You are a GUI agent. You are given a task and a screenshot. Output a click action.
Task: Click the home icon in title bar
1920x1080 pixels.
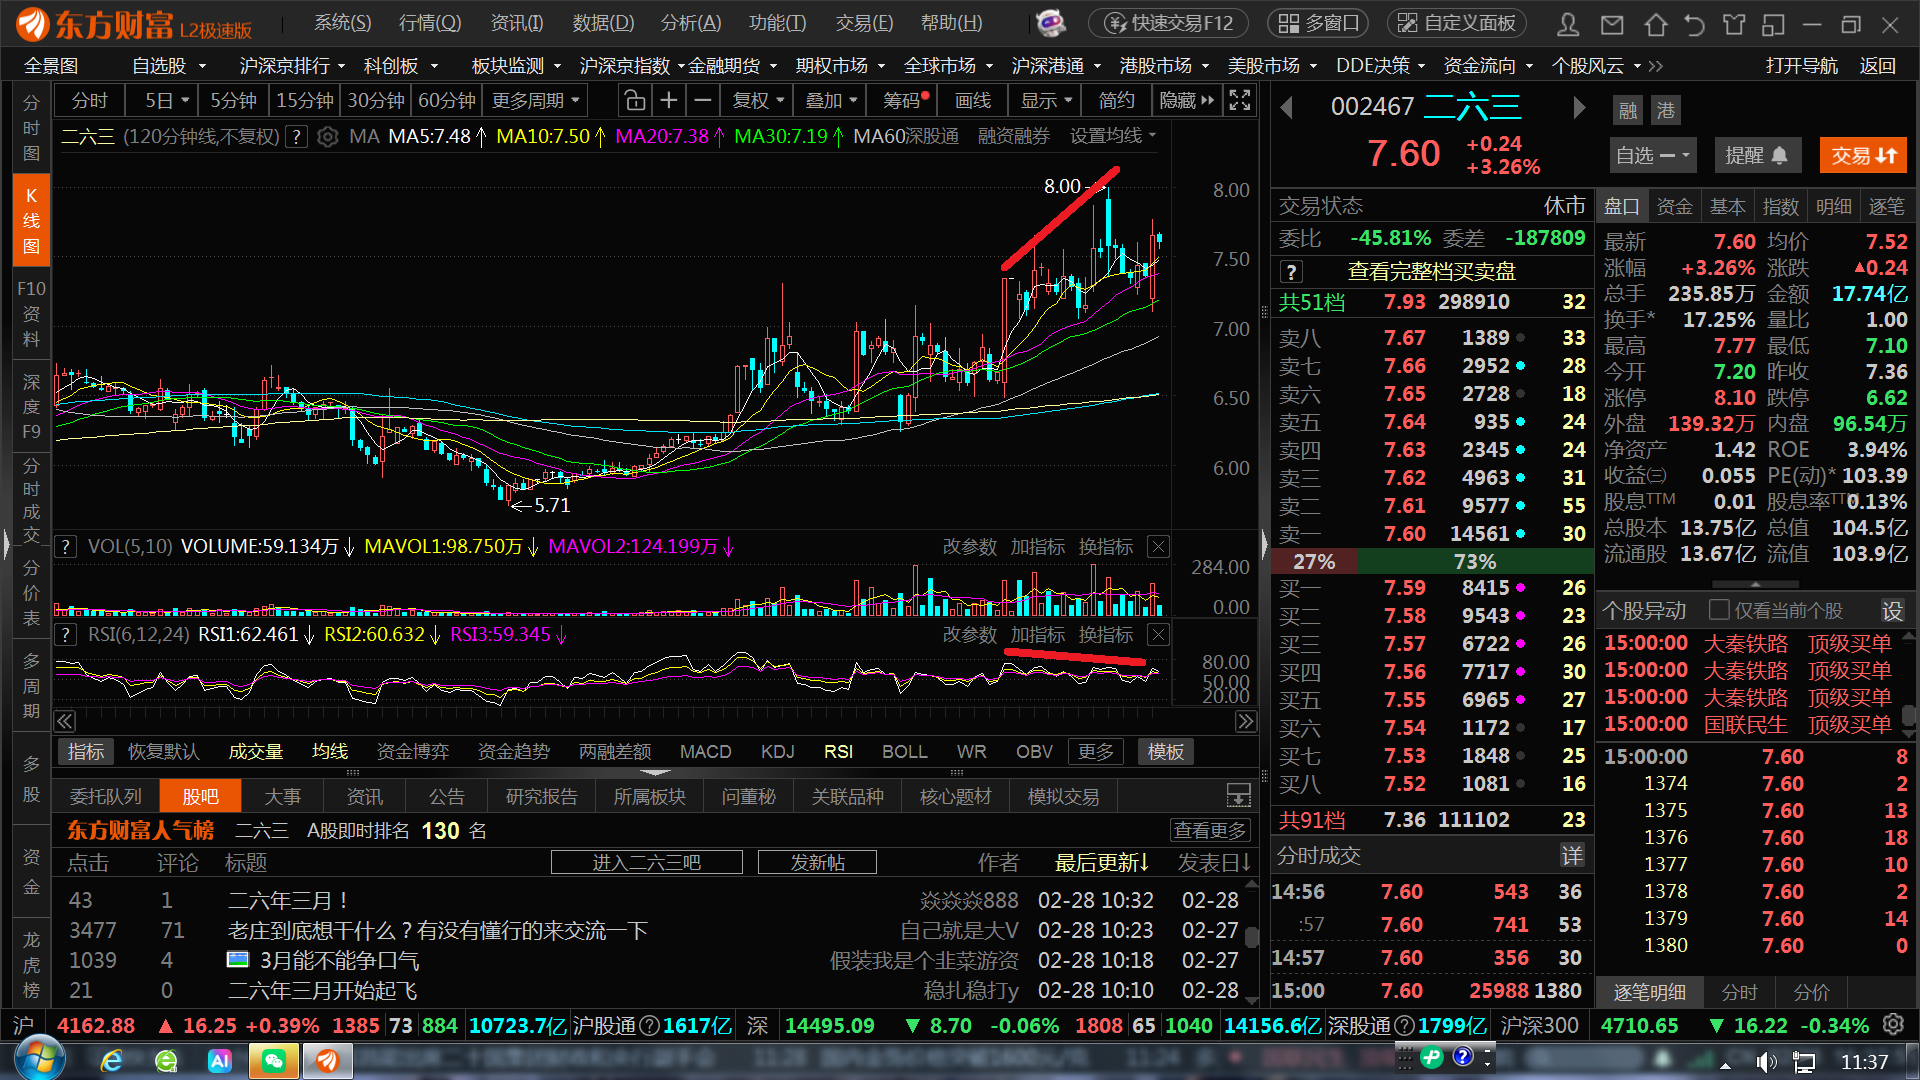pos(1656,24)
